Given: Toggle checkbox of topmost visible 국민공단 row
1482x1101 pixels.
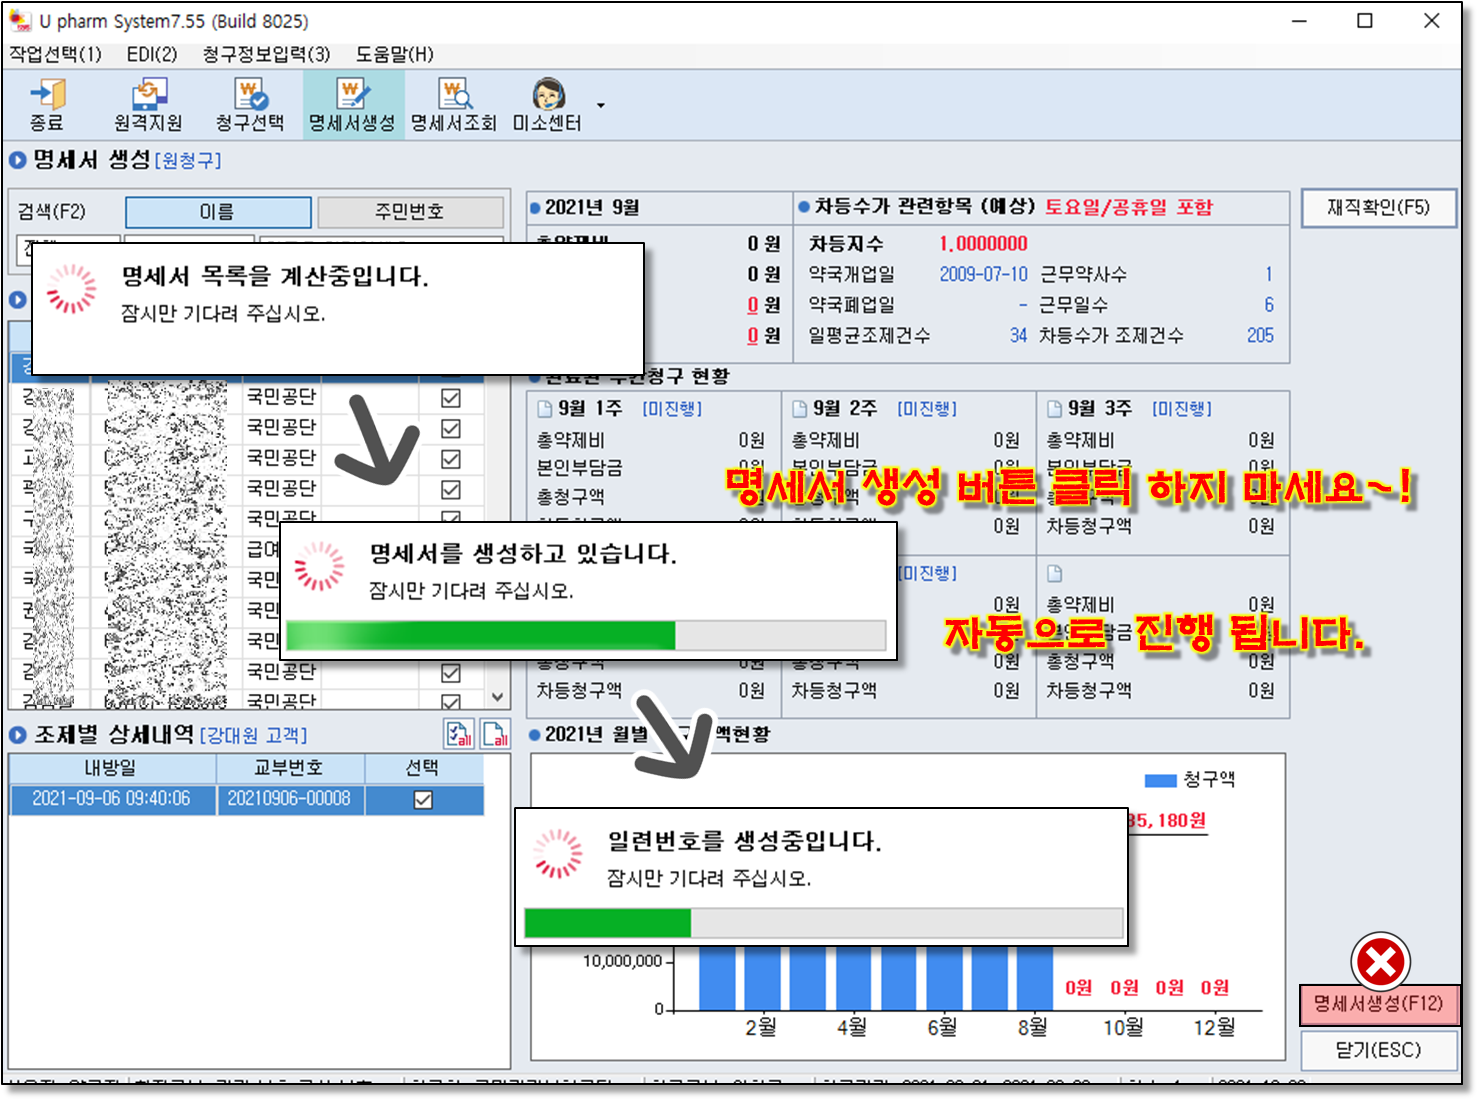Looking at the screenshot, I should click(451, 398).
